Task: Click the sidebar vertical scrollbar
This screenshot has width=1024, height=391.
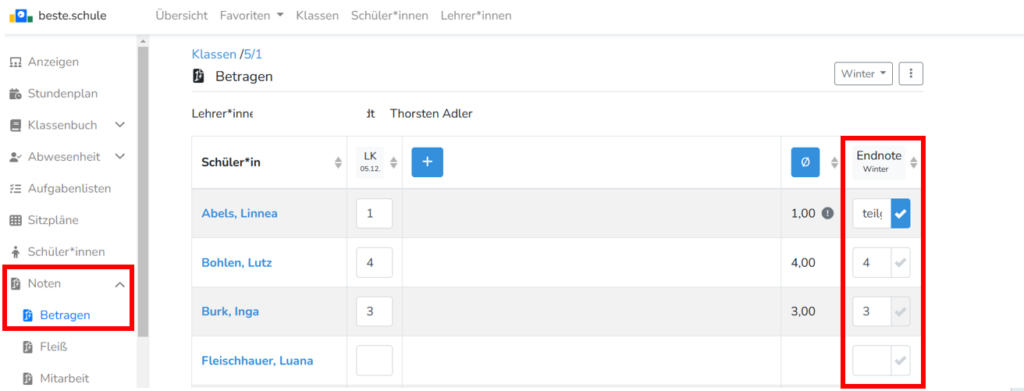Action: [143, 189]
